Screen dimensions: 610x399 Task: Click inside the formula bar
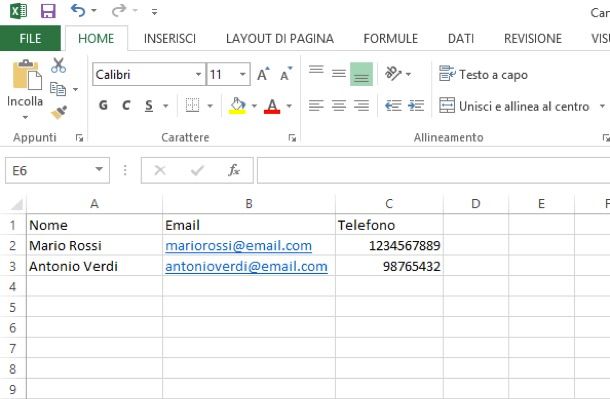433,170
